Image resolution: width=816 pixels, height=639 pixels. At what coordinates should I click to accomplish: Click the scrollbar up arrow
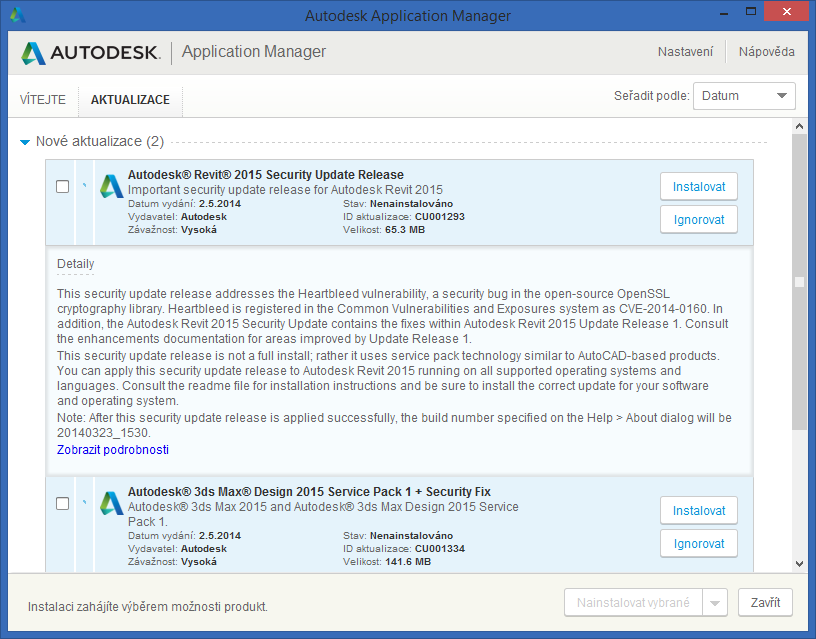(x=799, y=126)
